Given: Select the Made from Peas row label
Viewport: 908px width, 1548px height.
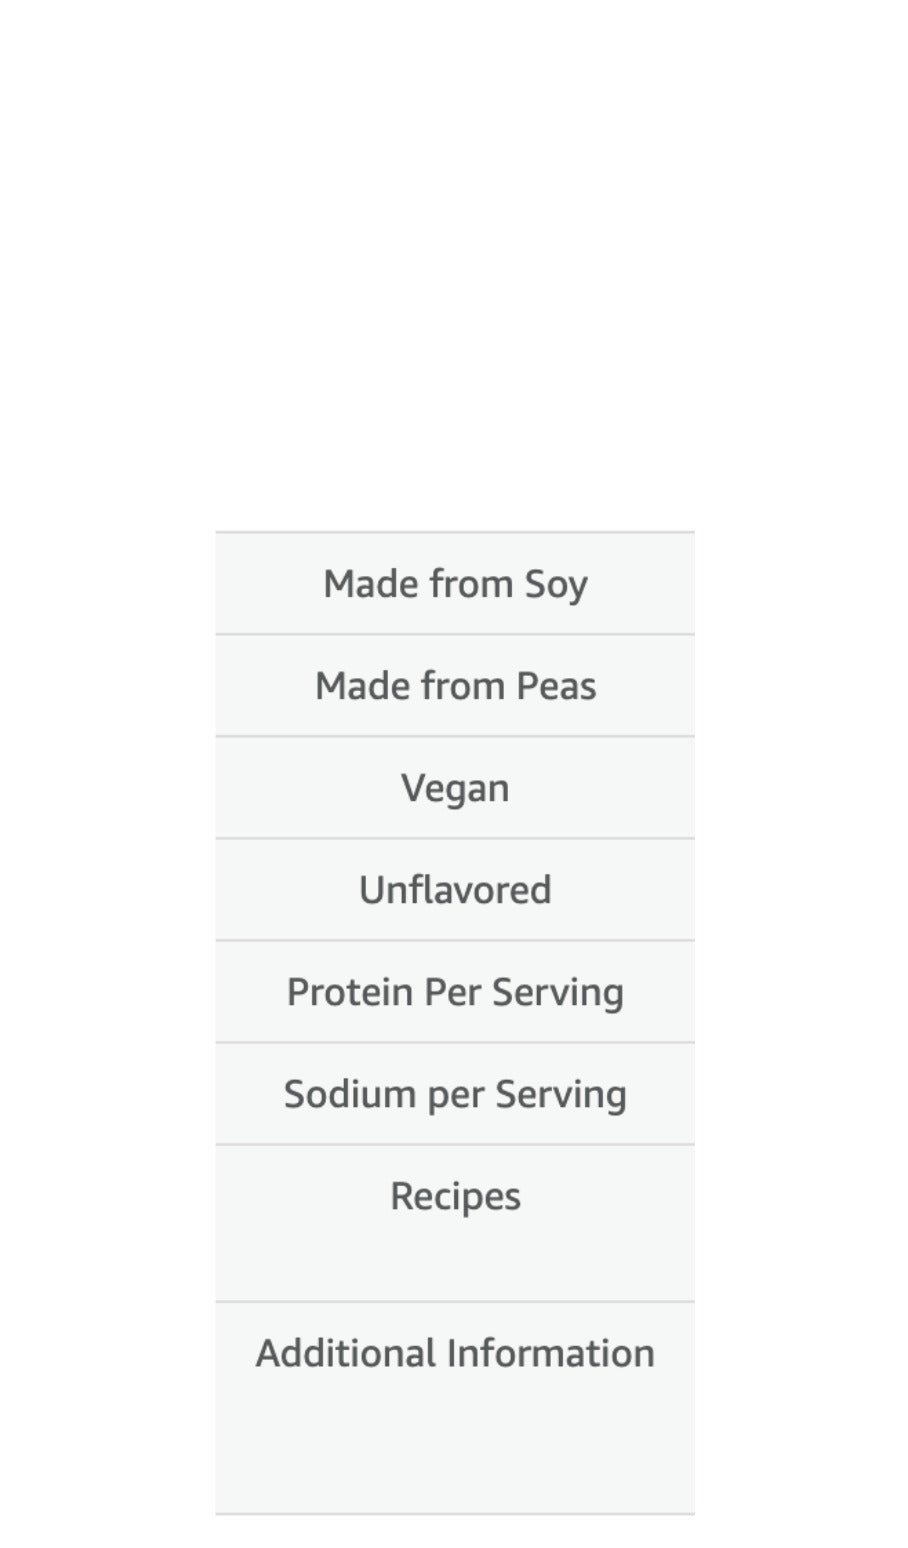Looking at the screenshot, I should [x=455, y=686].
